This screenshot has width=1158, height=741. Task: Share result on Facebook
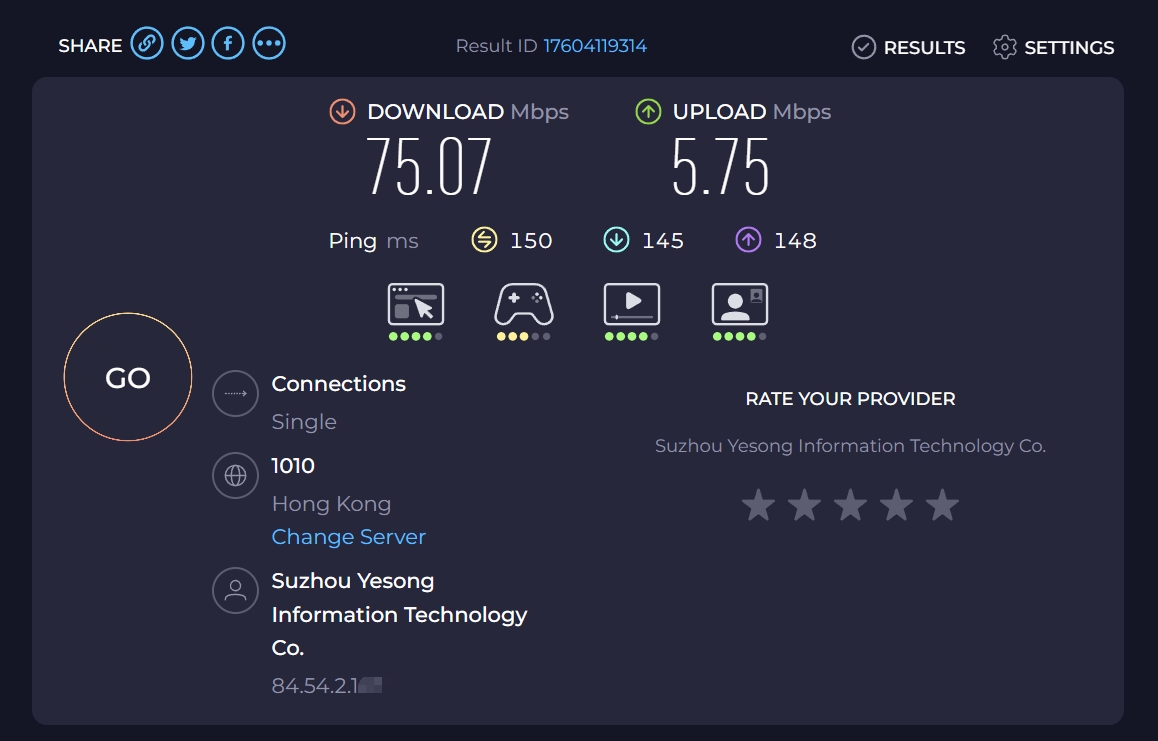click(228, 44)
